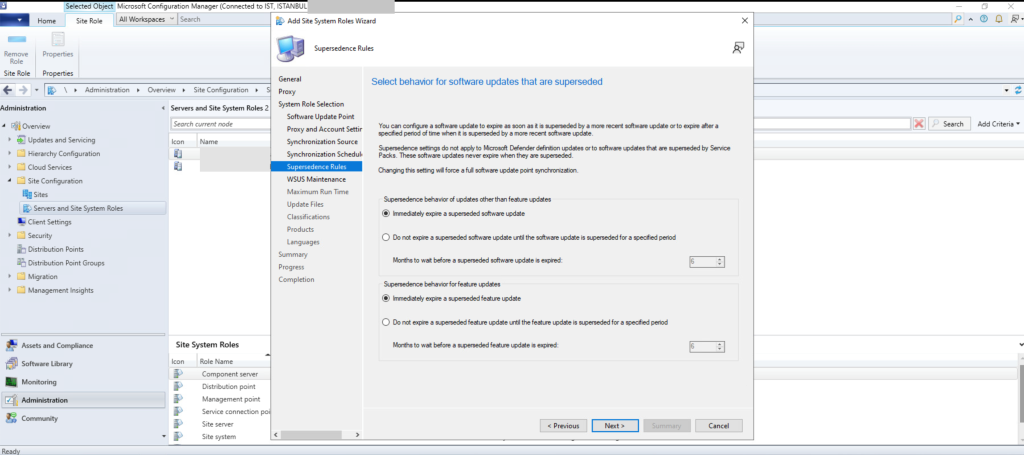
Task: Select 'Do not expire a superseded feature update' option
Action: (387, 322)
